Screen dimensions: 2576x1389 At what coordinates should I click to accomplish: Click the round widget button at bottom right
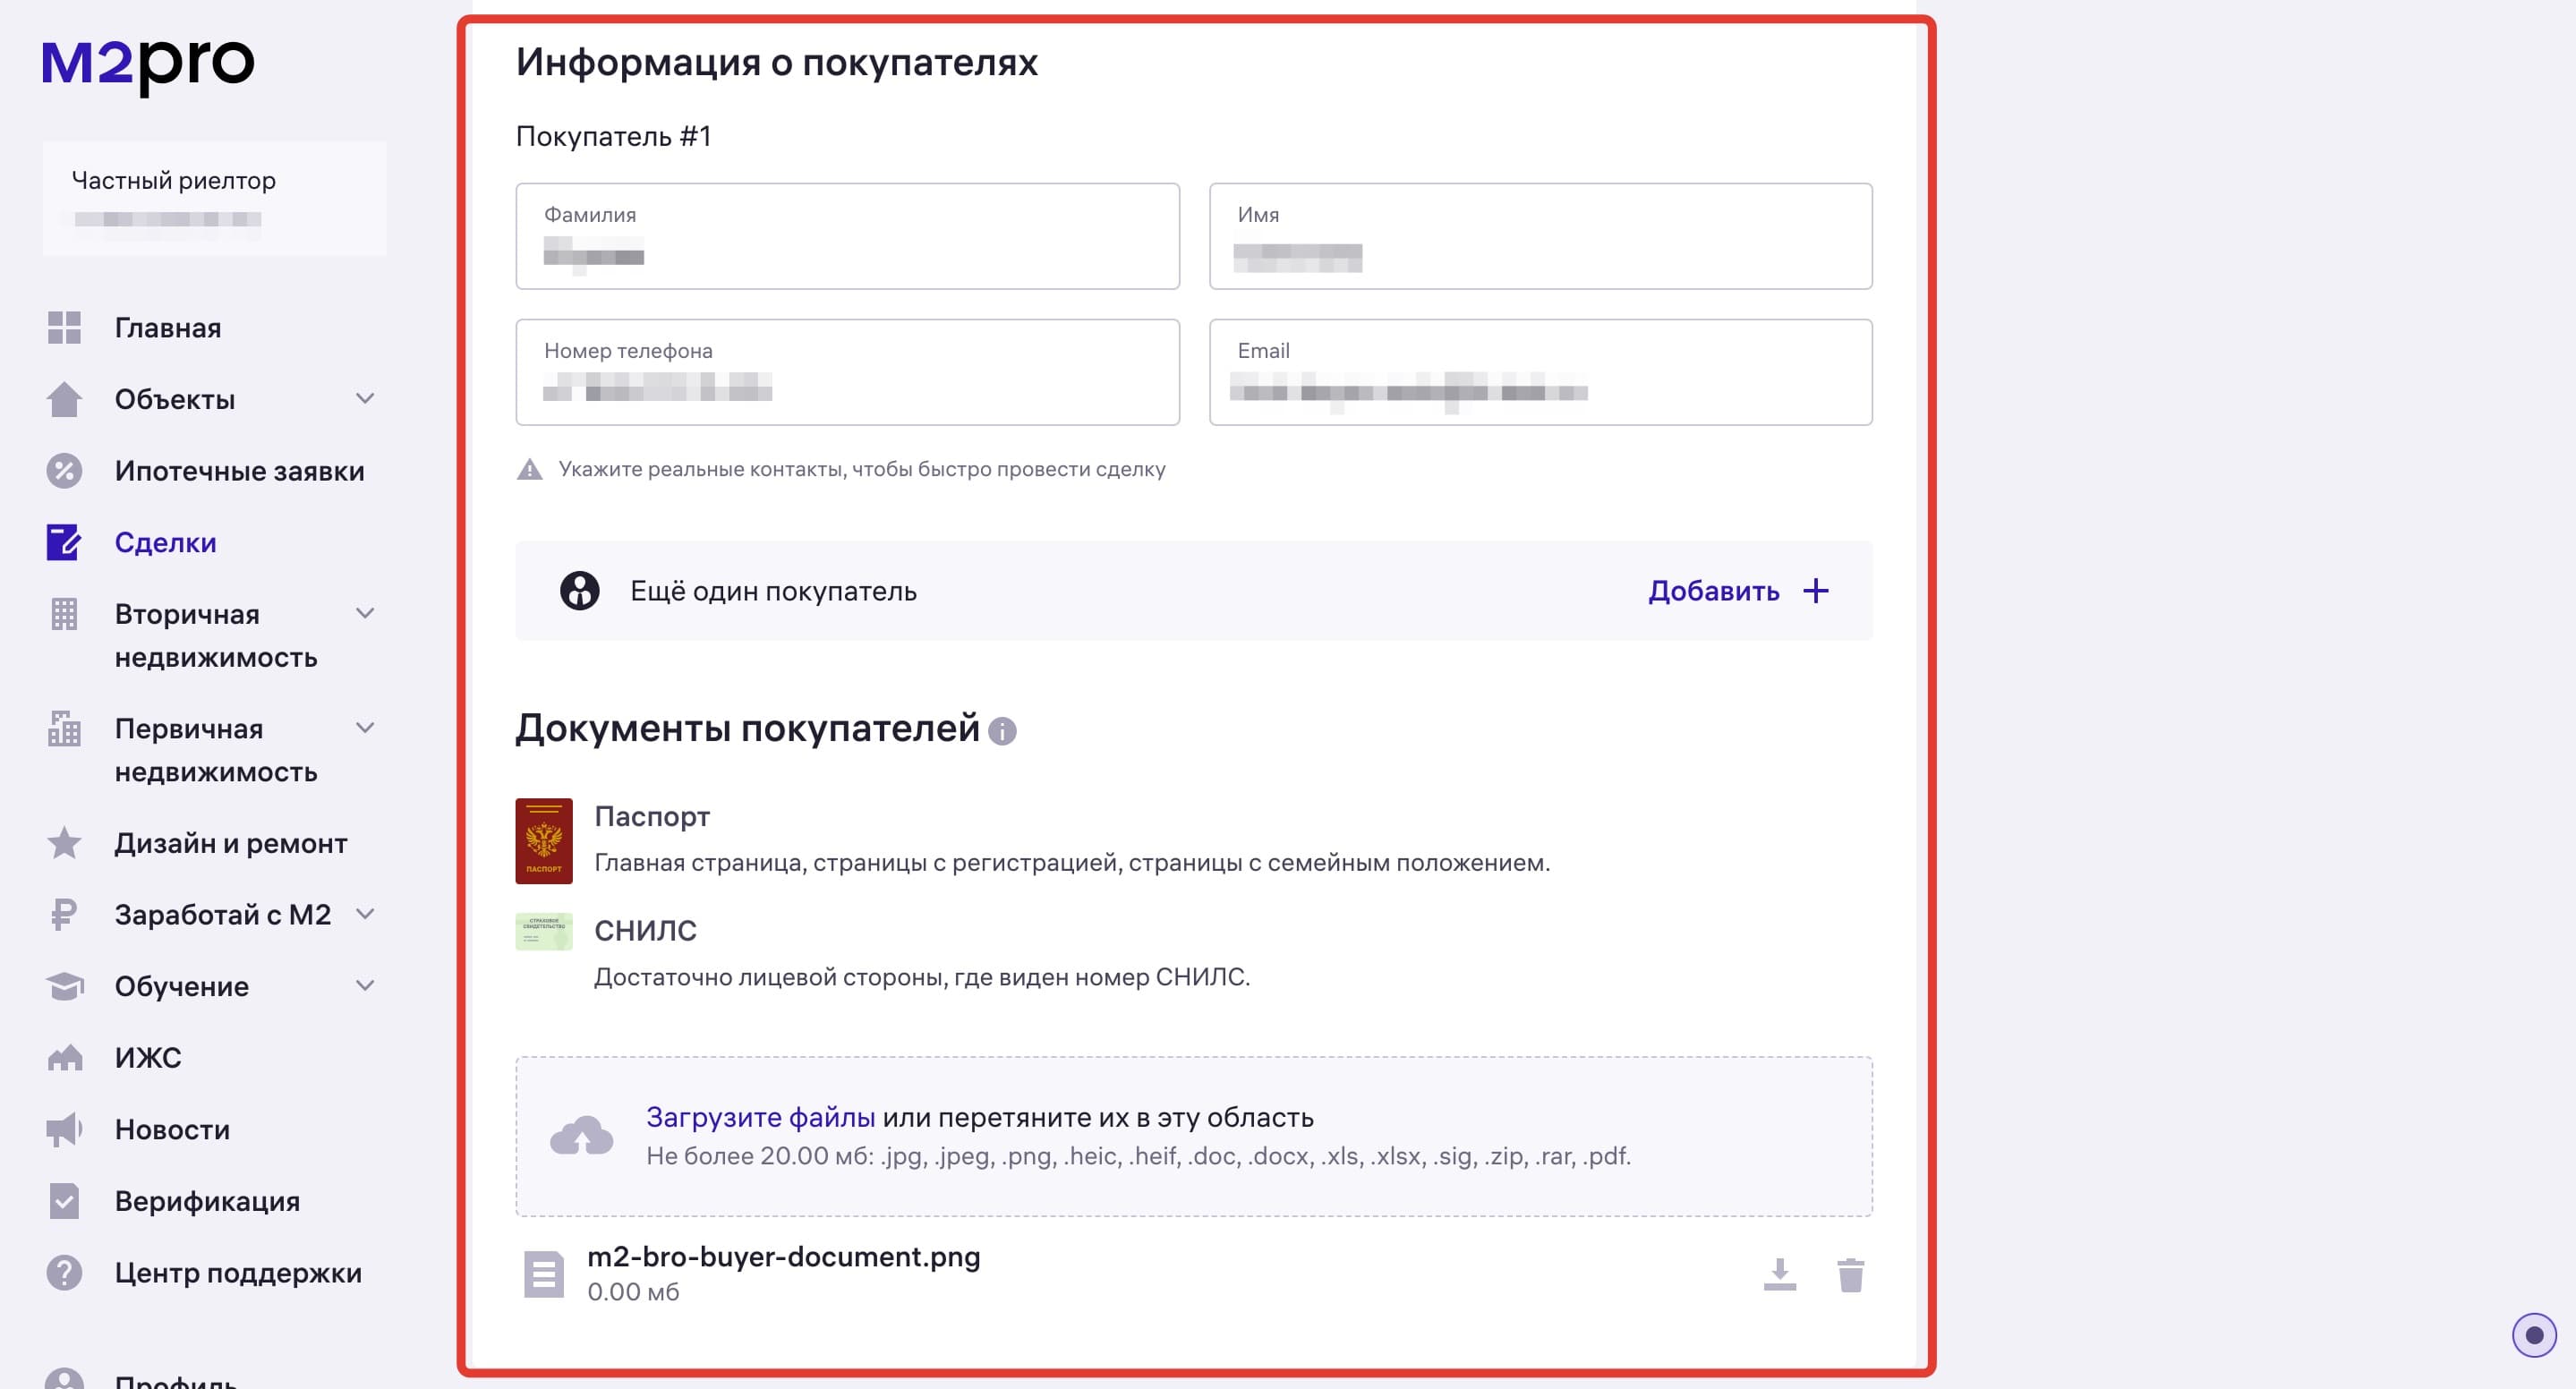[2534, 1335]
